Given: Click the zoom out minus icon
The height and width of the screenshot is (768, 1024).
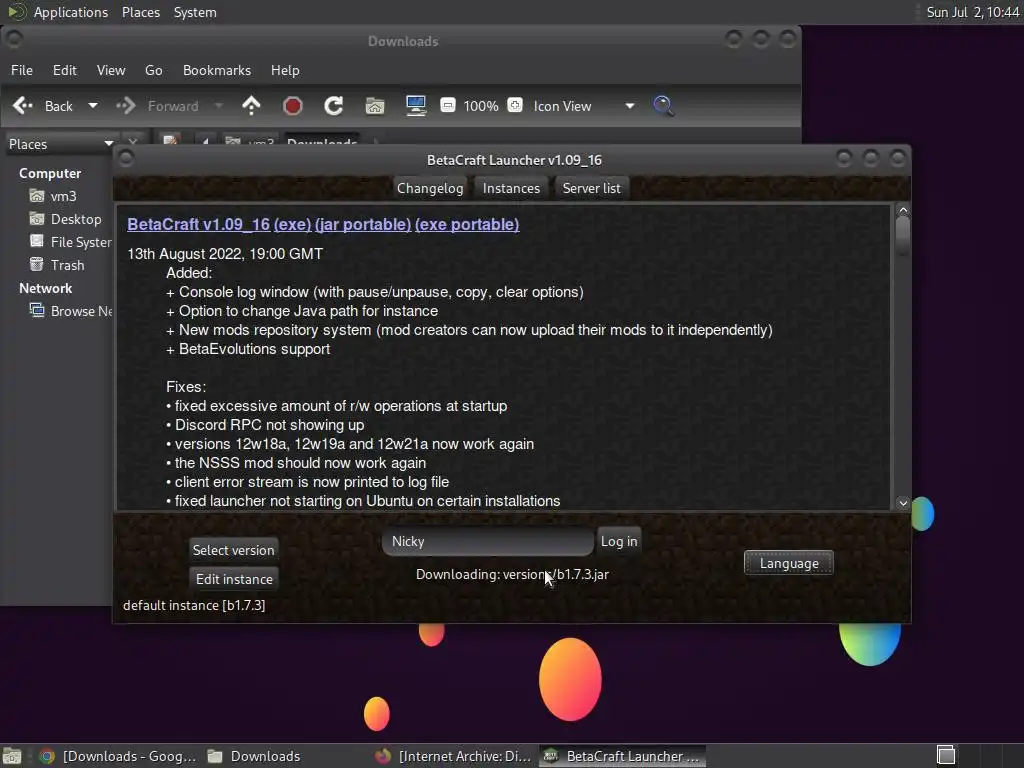Looking at the screenshot, I should (448, 105).
